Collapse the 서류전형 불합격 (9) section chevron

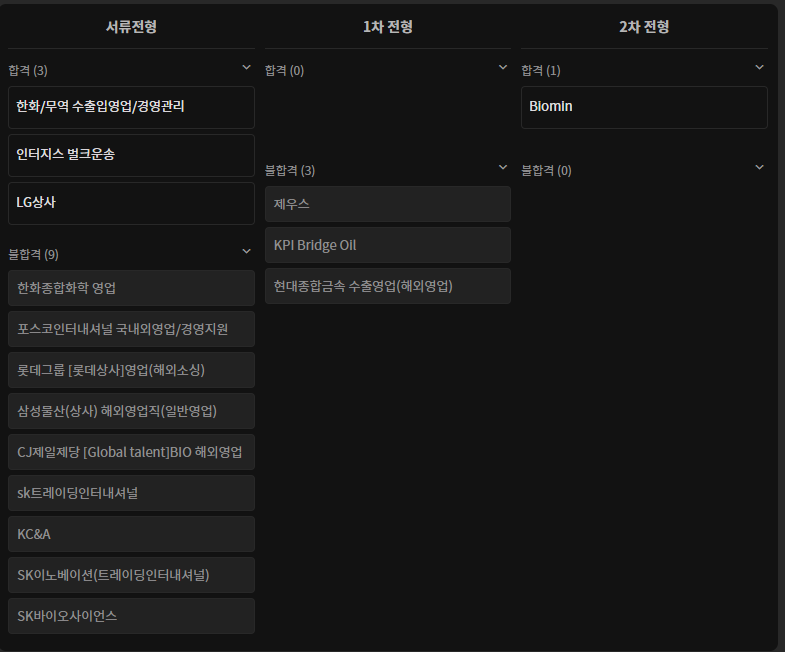pyautogui.click(x=246, y=251)
